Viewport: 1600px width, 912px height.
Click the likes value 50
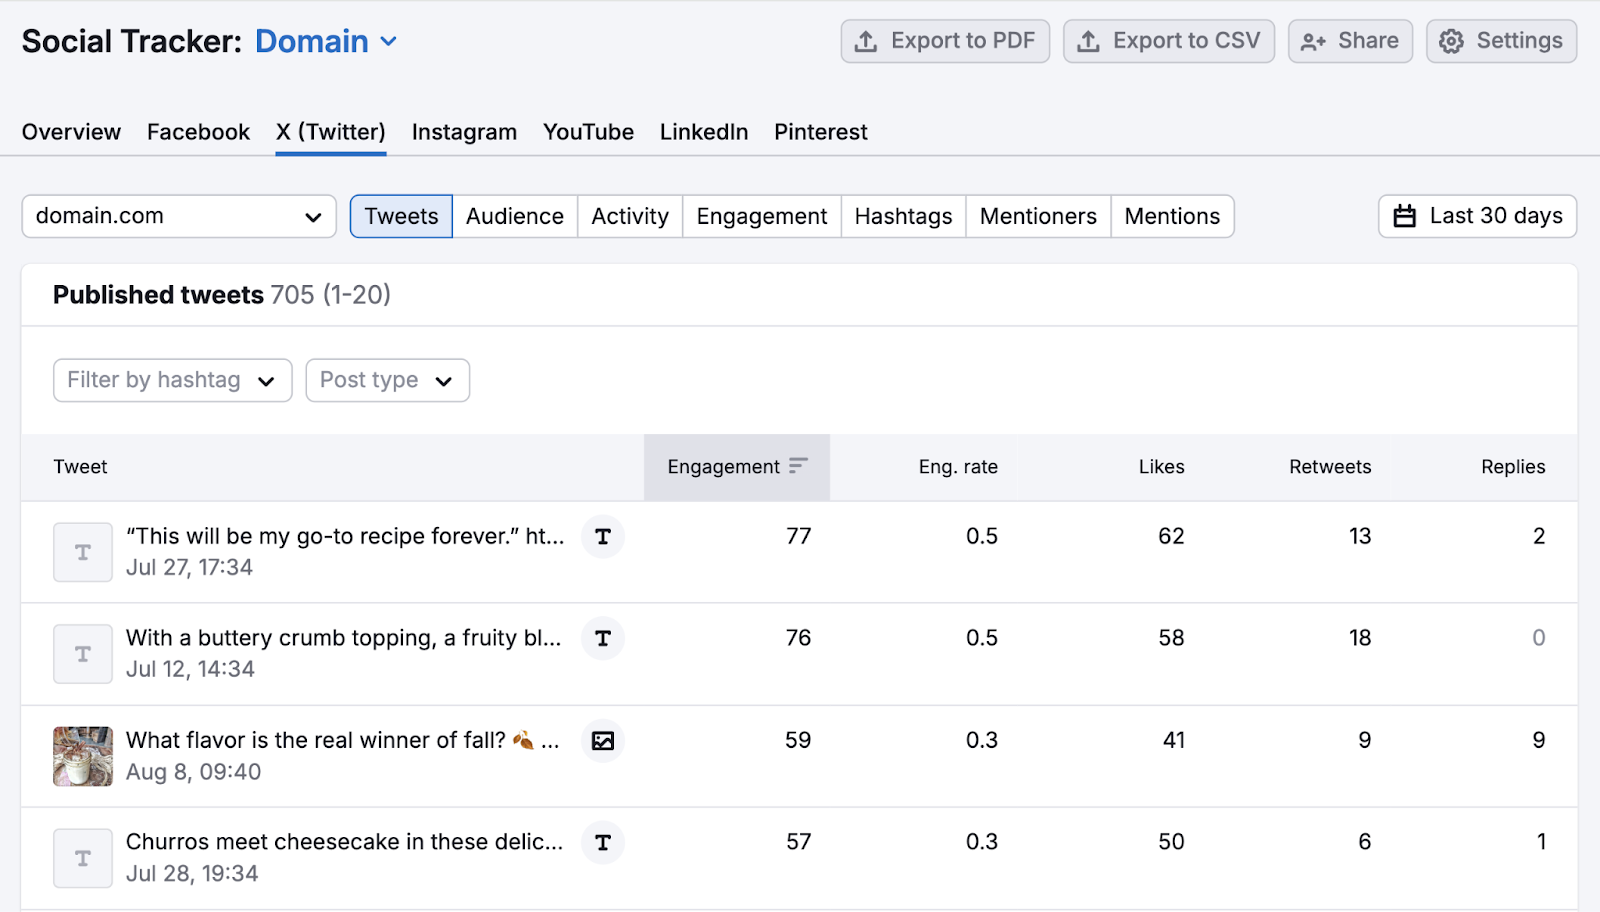point(1171,842)
